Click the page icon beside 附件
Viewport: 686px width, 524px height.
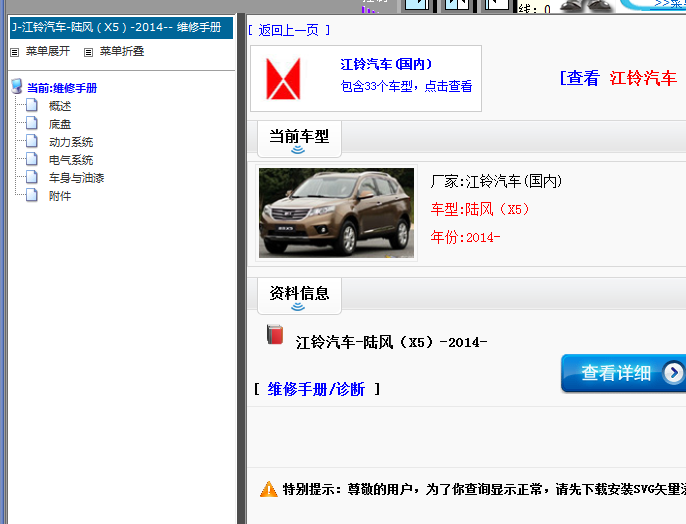pyautogui.click(x=32, y=195)
